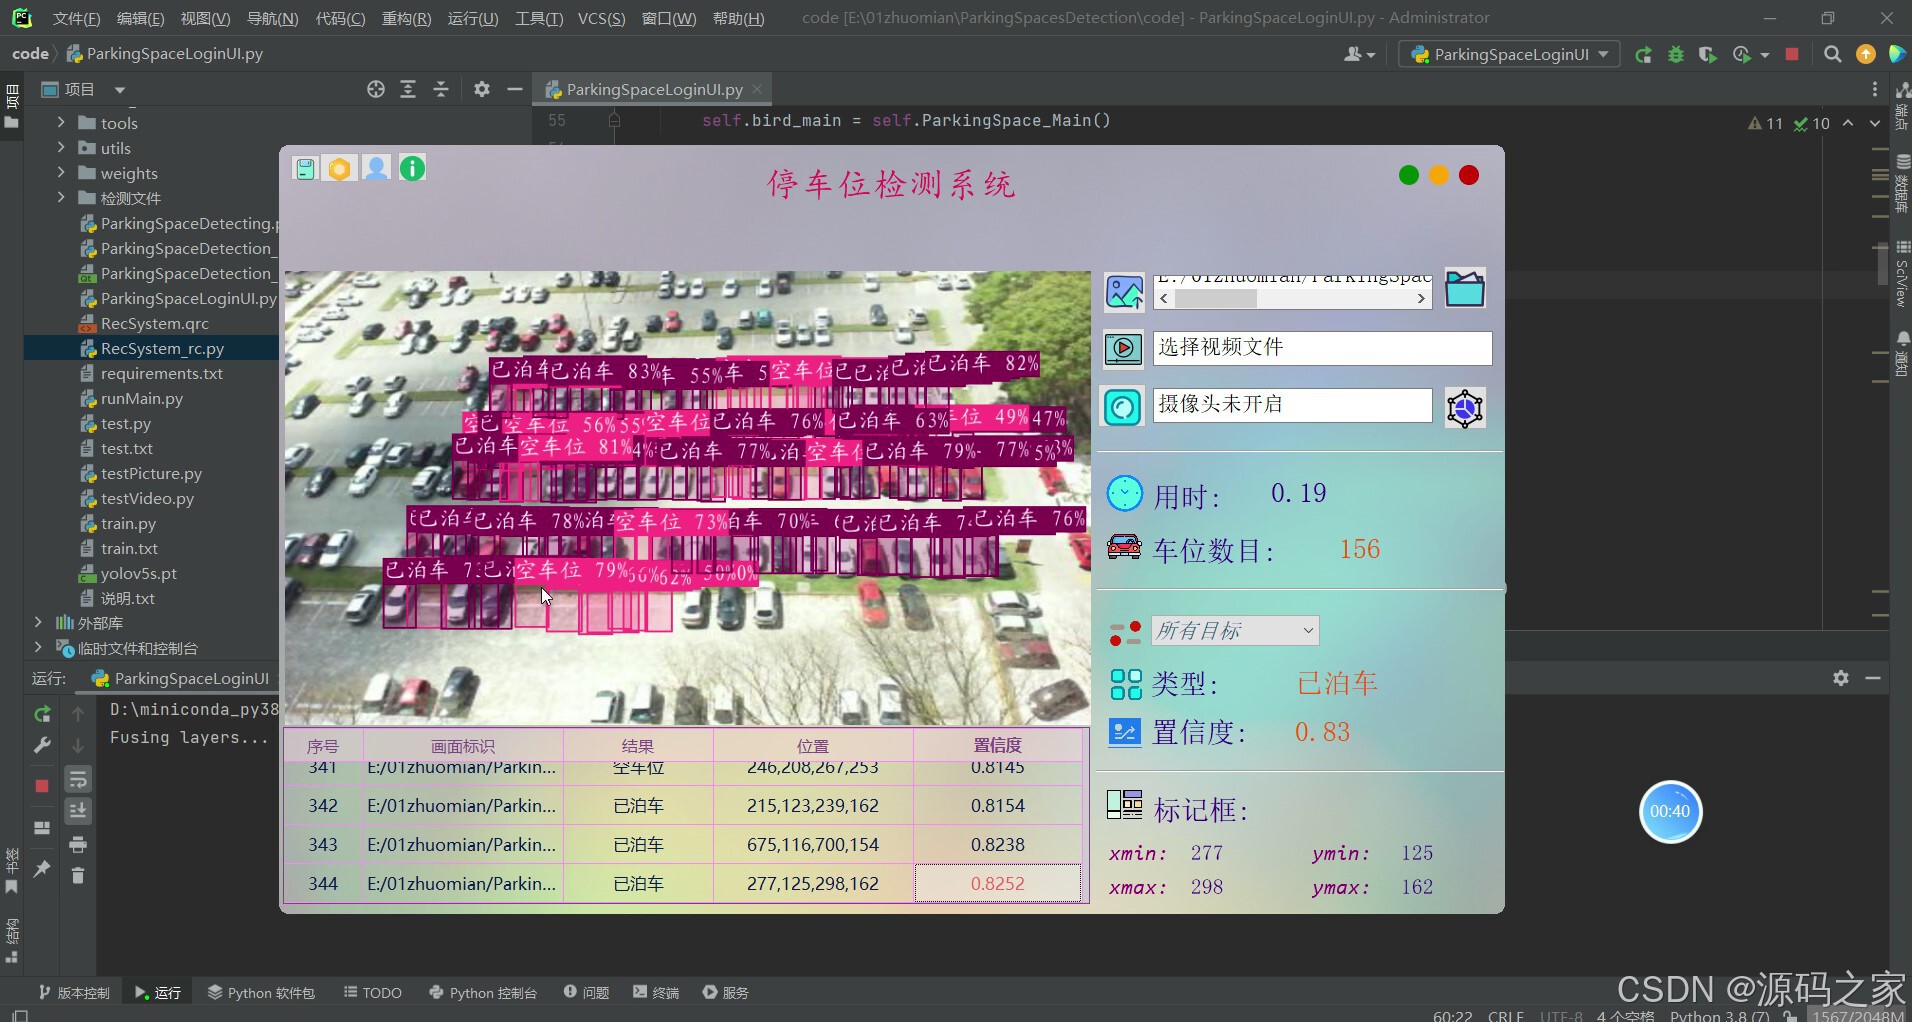Click confidence cell 0.8252

click(998, 884)
